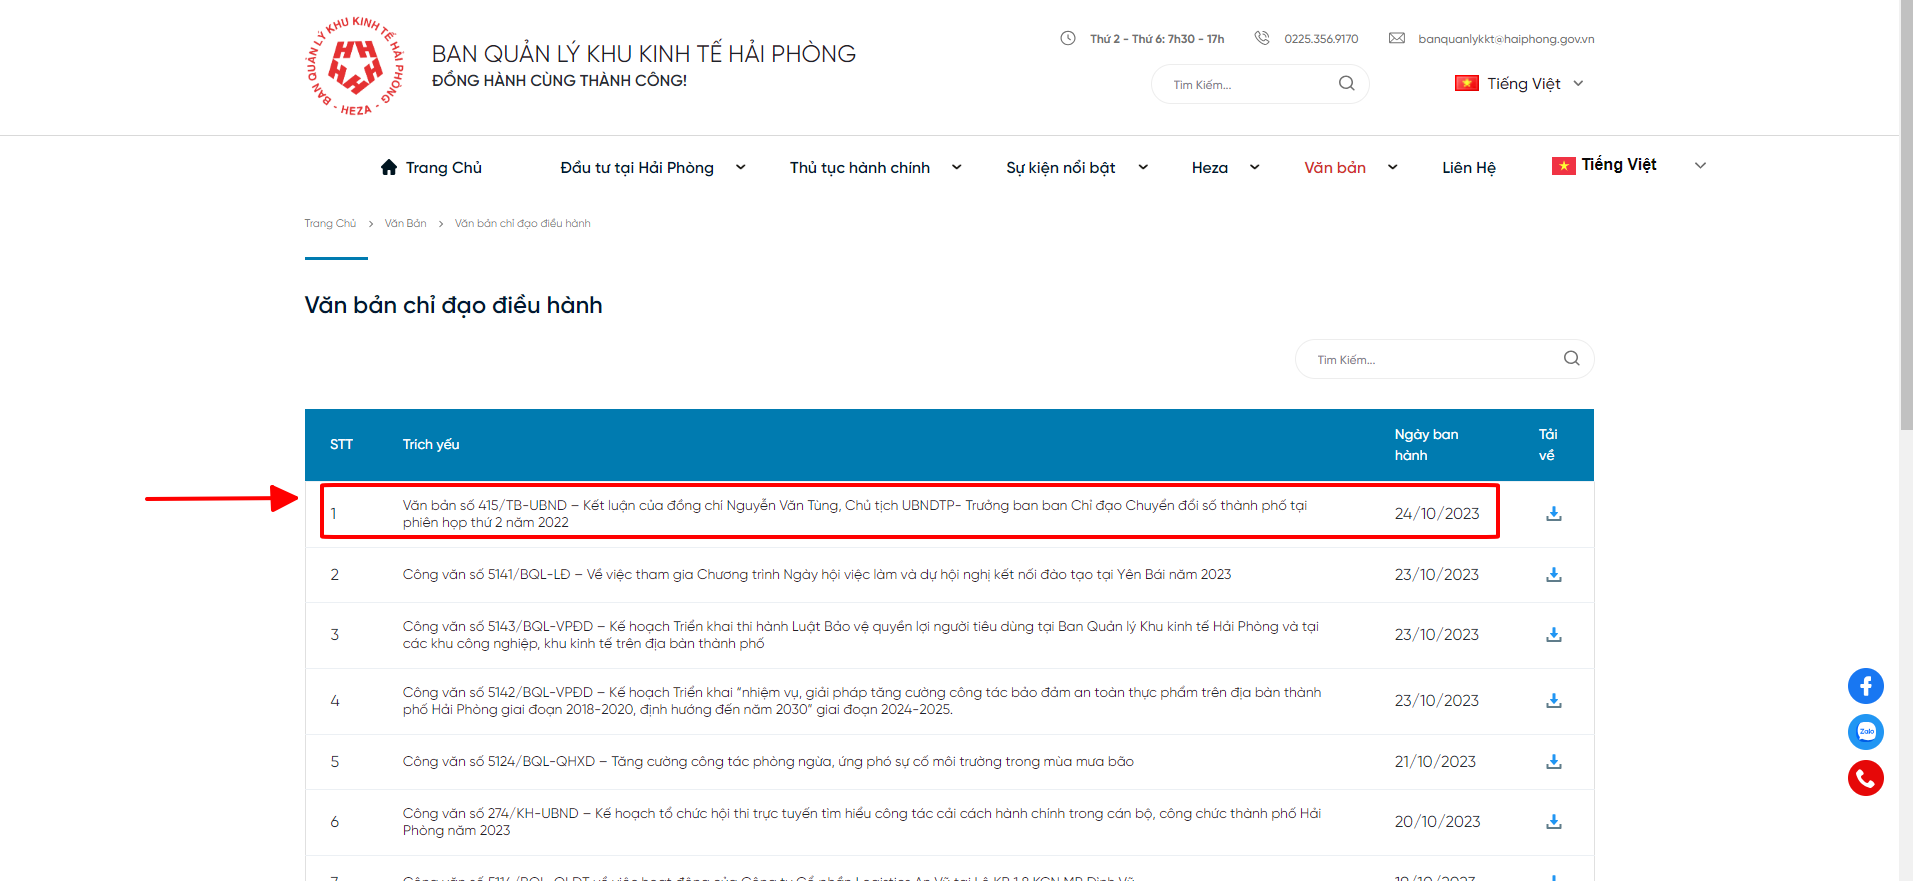Download document 5124/BQL-QHXD in row 5
Viewport: 1913px width, 881px height.
tap(1553, 762)
